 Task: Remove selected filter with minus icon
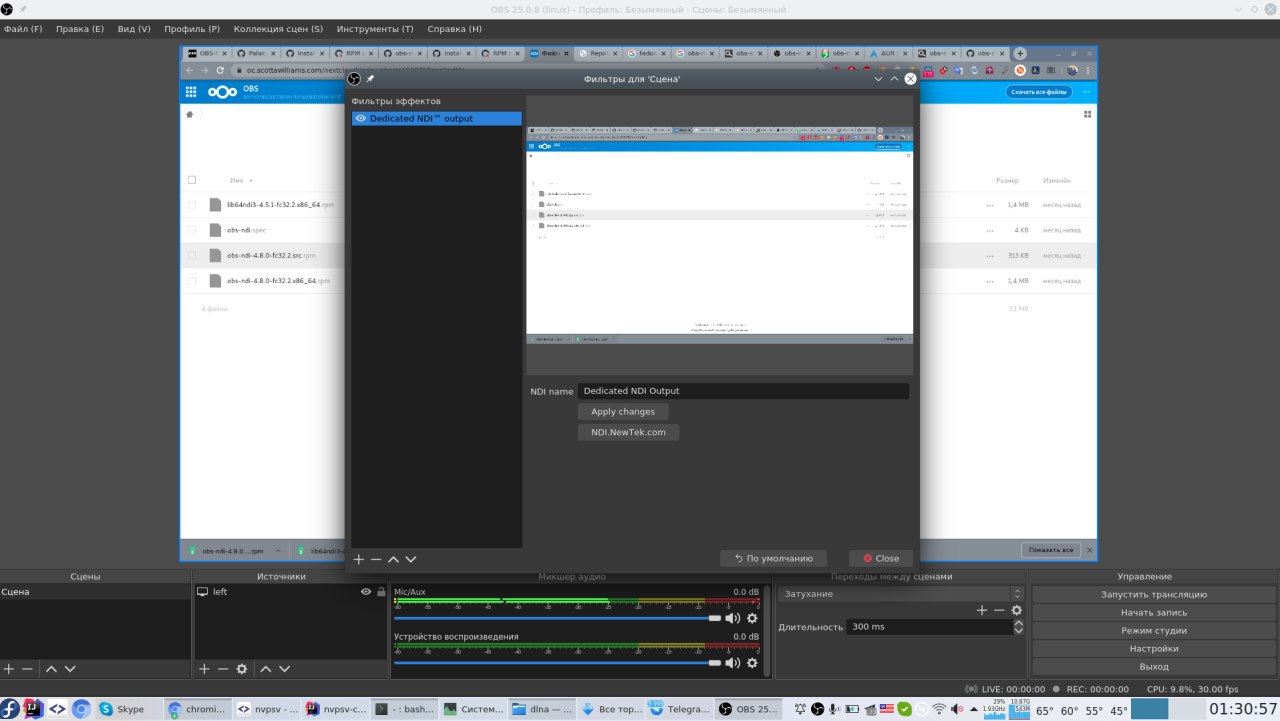click(x=376, y=559)
